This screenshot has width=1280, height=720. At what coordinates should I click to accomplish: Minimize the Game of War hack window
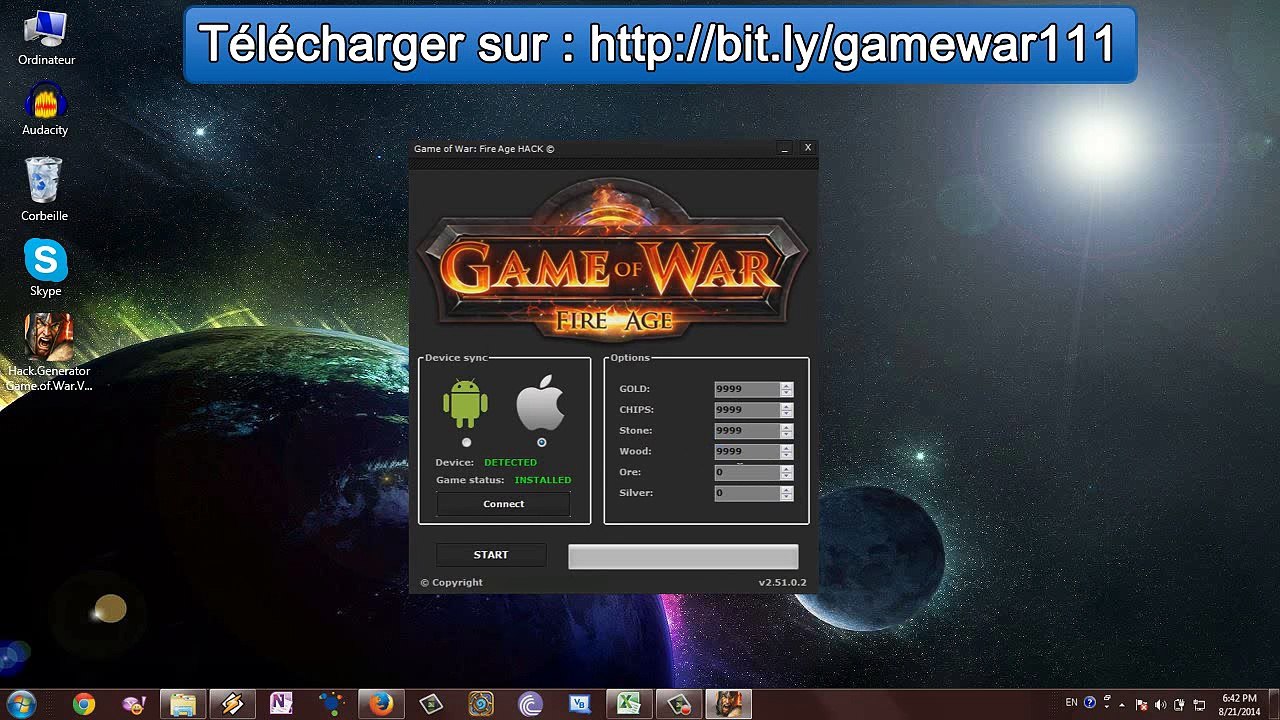coord(785,148)
